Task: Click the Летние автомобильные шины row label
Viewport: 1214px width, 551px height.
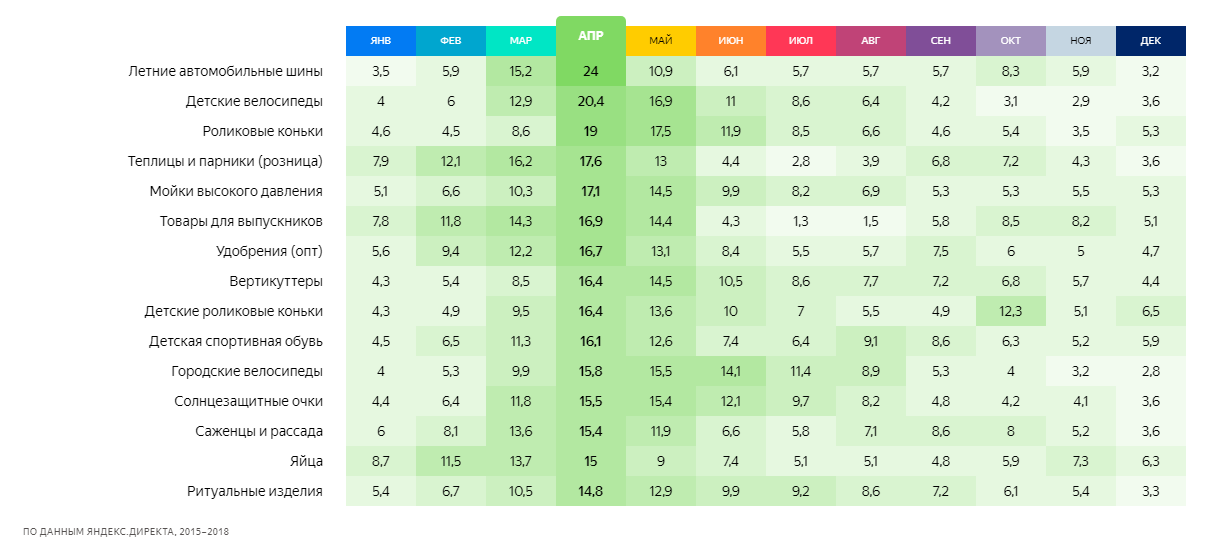Action: (226, 72)
